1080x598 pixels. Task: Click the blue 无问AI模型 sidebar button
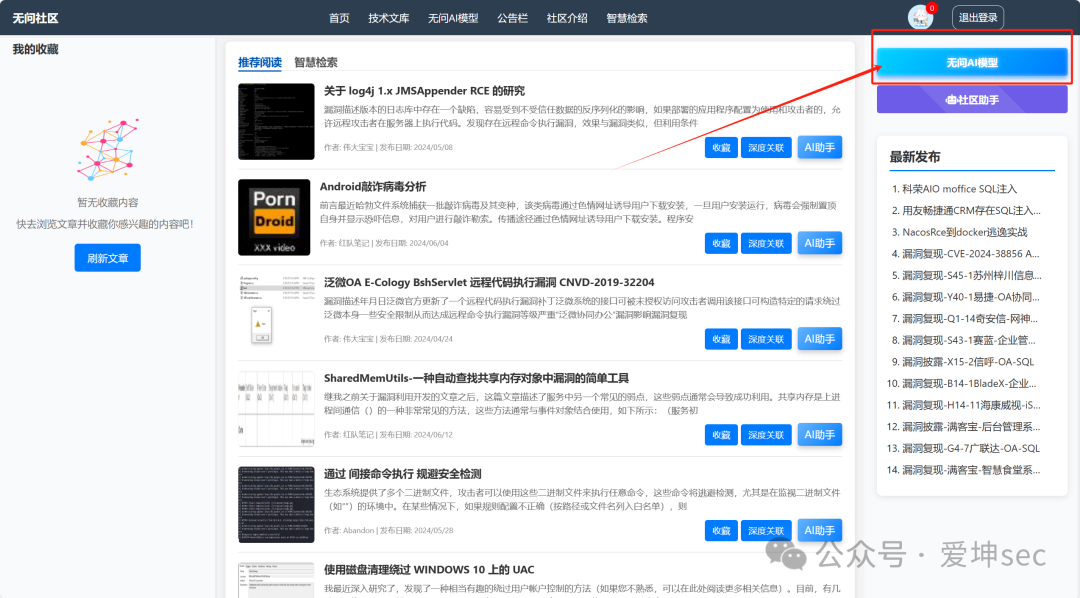tap(972, 63)
